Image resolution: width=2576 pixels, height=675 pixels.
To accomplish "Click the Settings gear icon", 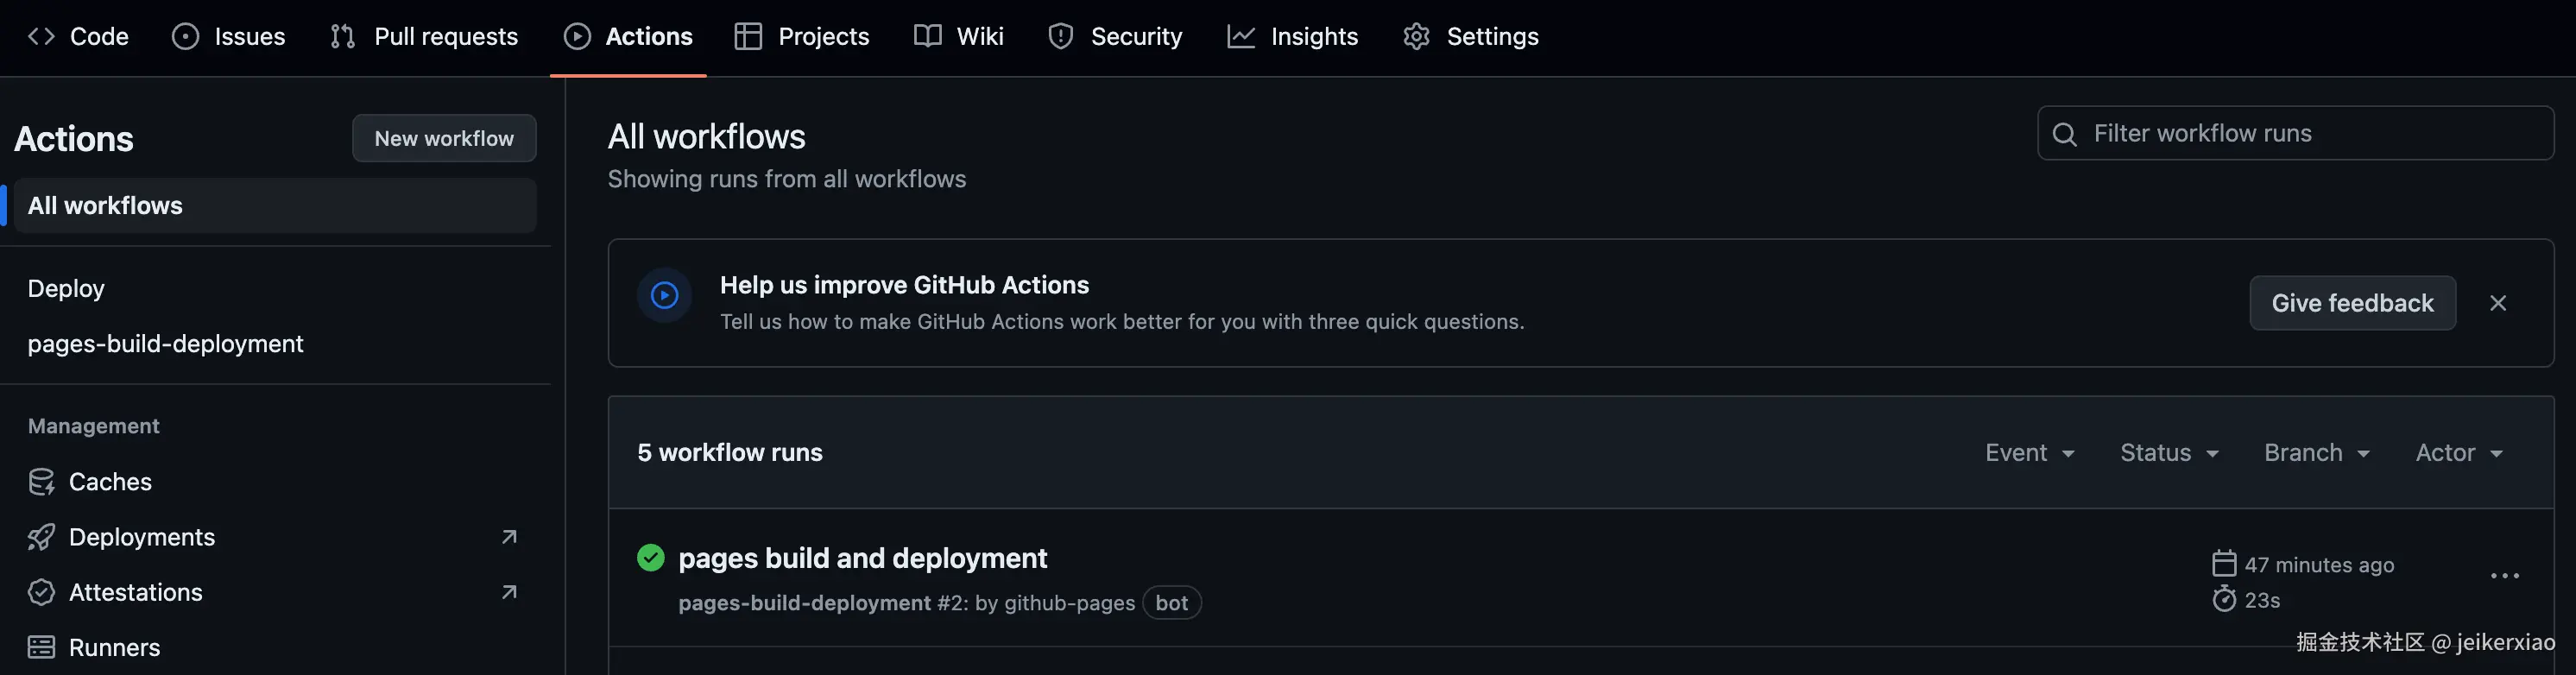I will pyautogui.click(x=1416, y=37).
